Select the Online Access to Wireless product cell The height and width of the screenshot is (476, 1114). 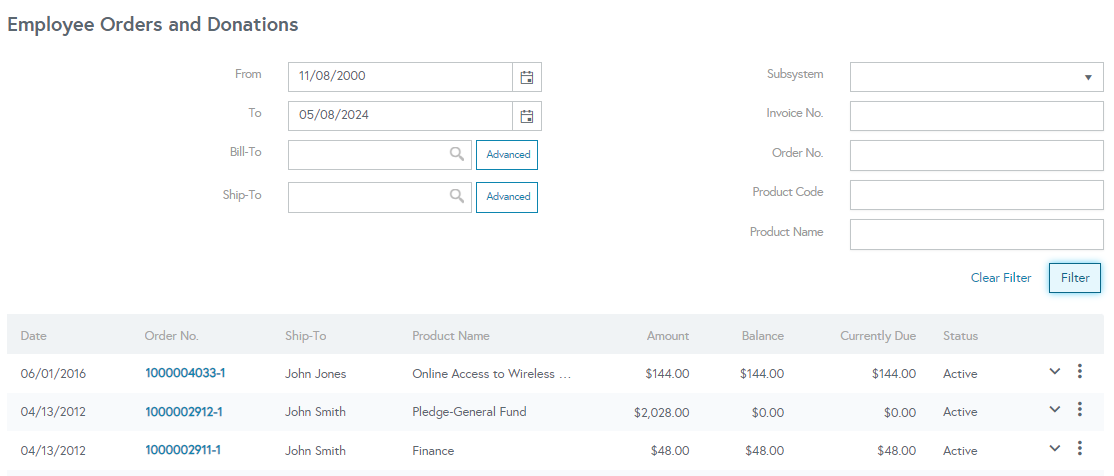click(492, 374)
